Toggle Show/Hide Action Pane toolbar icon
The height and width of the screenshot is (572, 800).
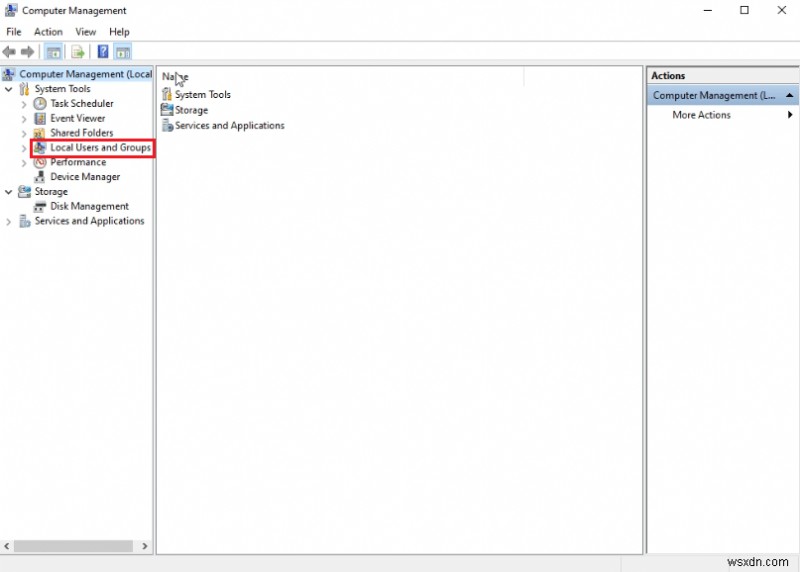[x=123, y=52]
